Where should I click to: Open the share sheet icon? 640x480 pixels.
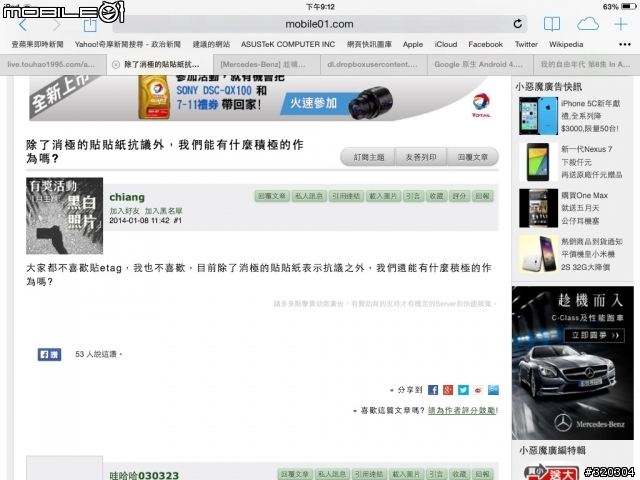[x=90, y=24]
